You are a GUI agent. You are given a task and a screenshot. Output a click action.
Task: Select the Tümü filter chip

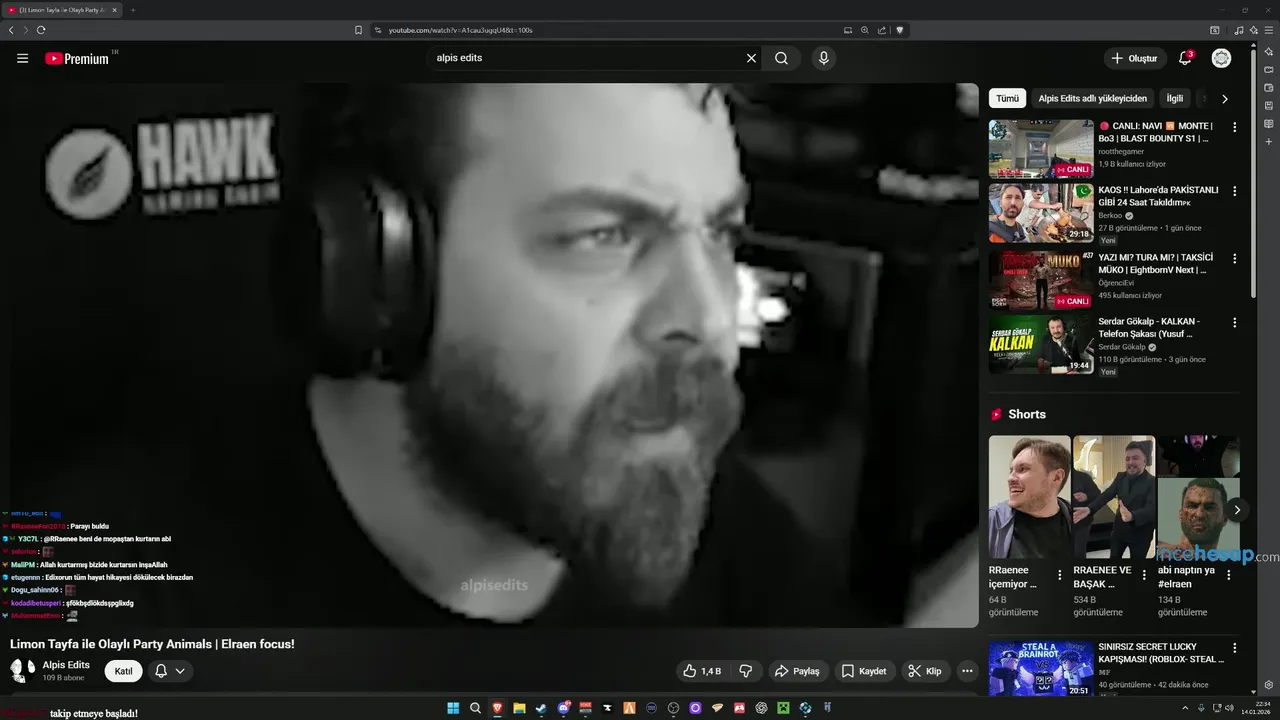[1007, 98]
